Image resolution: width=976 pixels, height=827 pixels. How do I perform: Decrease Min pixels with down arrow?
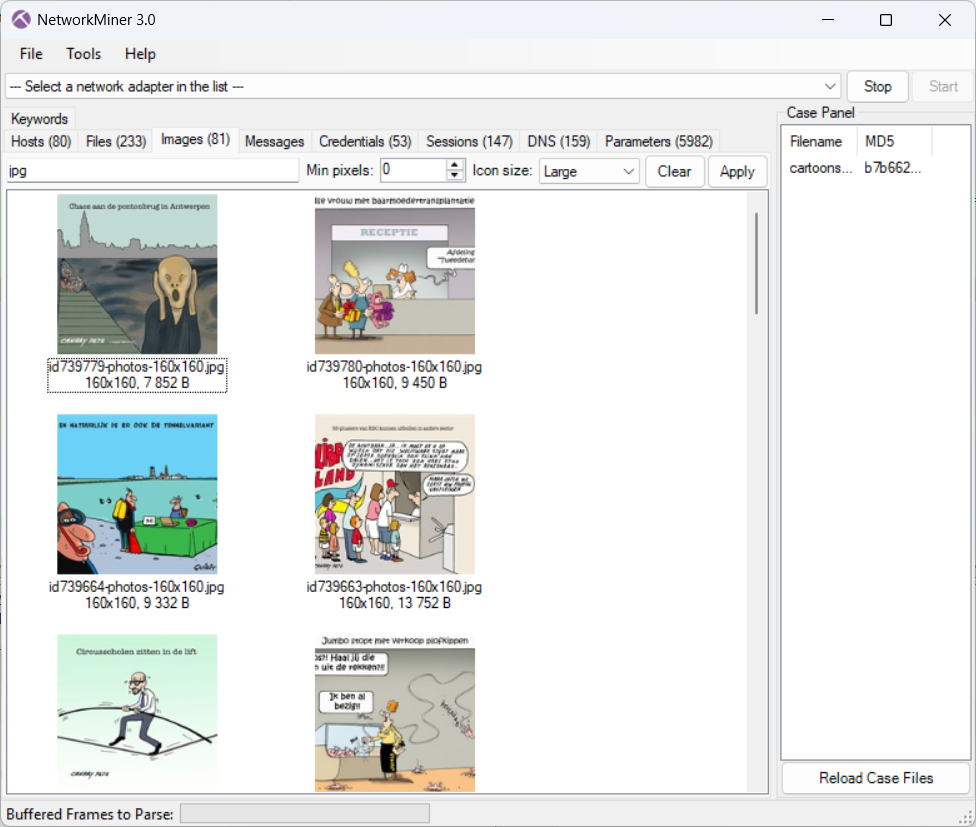455,177
